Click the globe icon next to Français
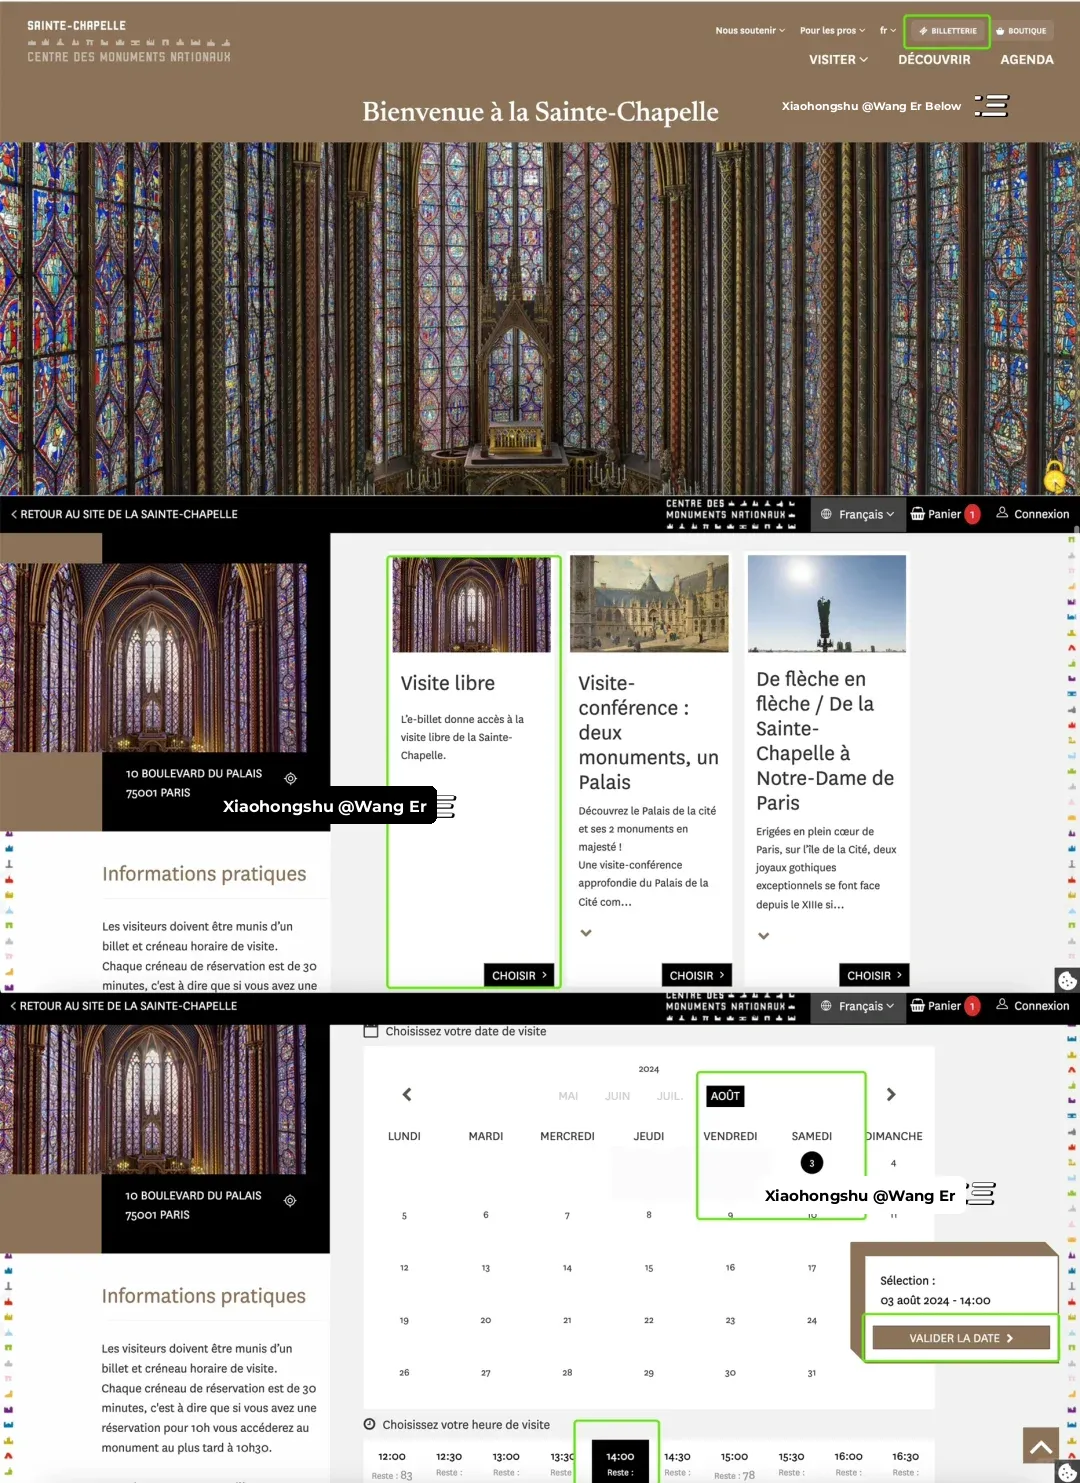 (x=825, y=513)
